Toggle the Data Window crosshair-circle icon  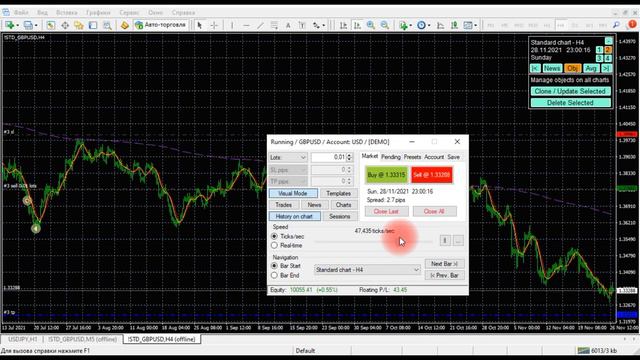click(x=65, y=25)
